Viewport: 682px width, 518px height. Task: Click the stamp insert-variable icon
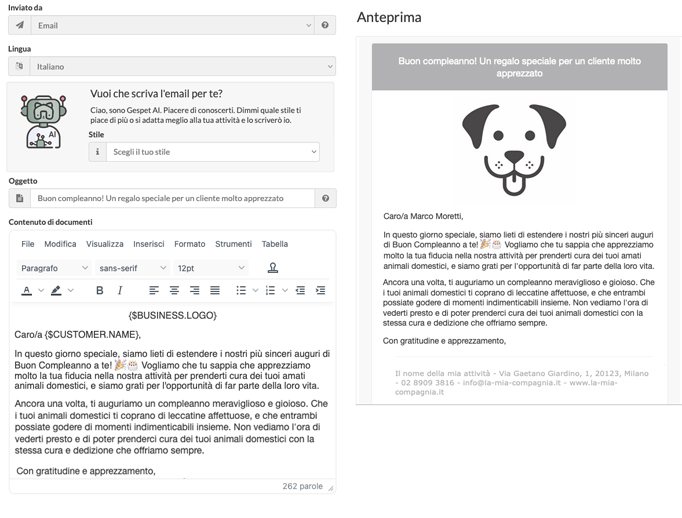tap(273, 268)
